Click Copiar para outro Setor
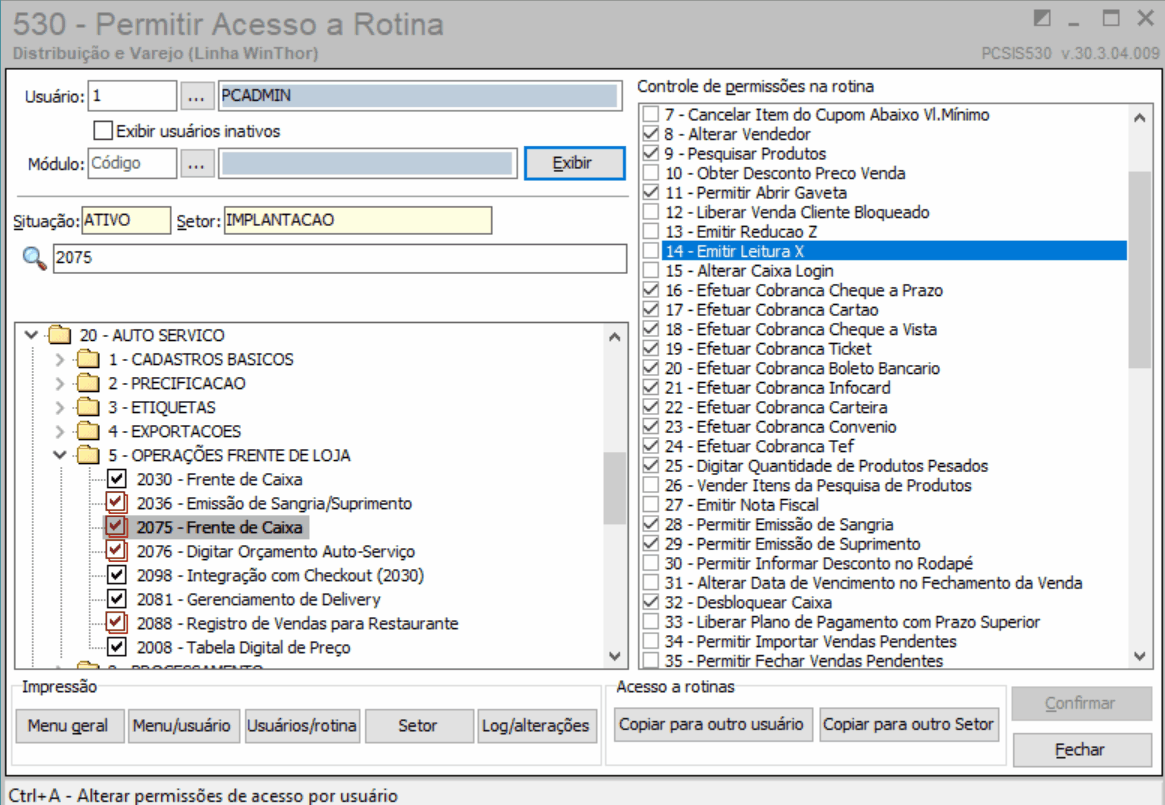This screenshot has height=805, width=1165. 909,724
